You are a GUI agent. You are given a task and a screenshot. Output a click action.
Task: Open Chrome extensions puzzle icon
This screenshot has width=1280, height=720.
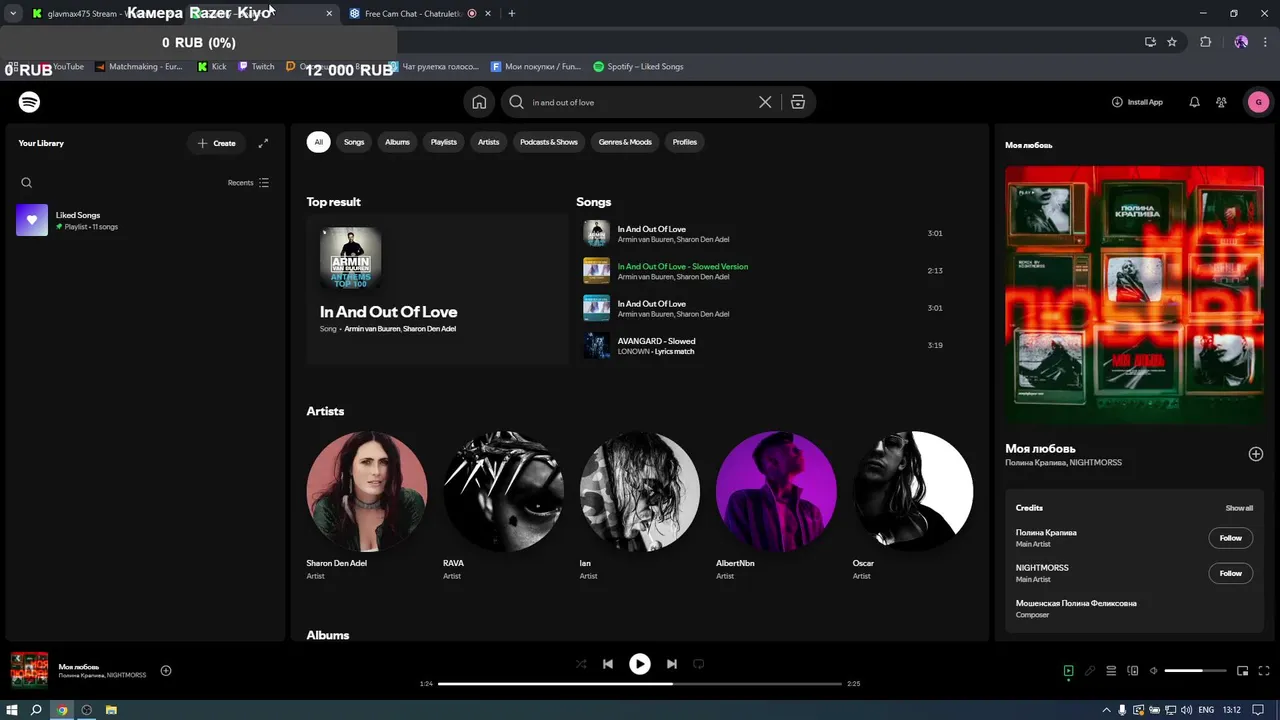[x=1205, y=42]
